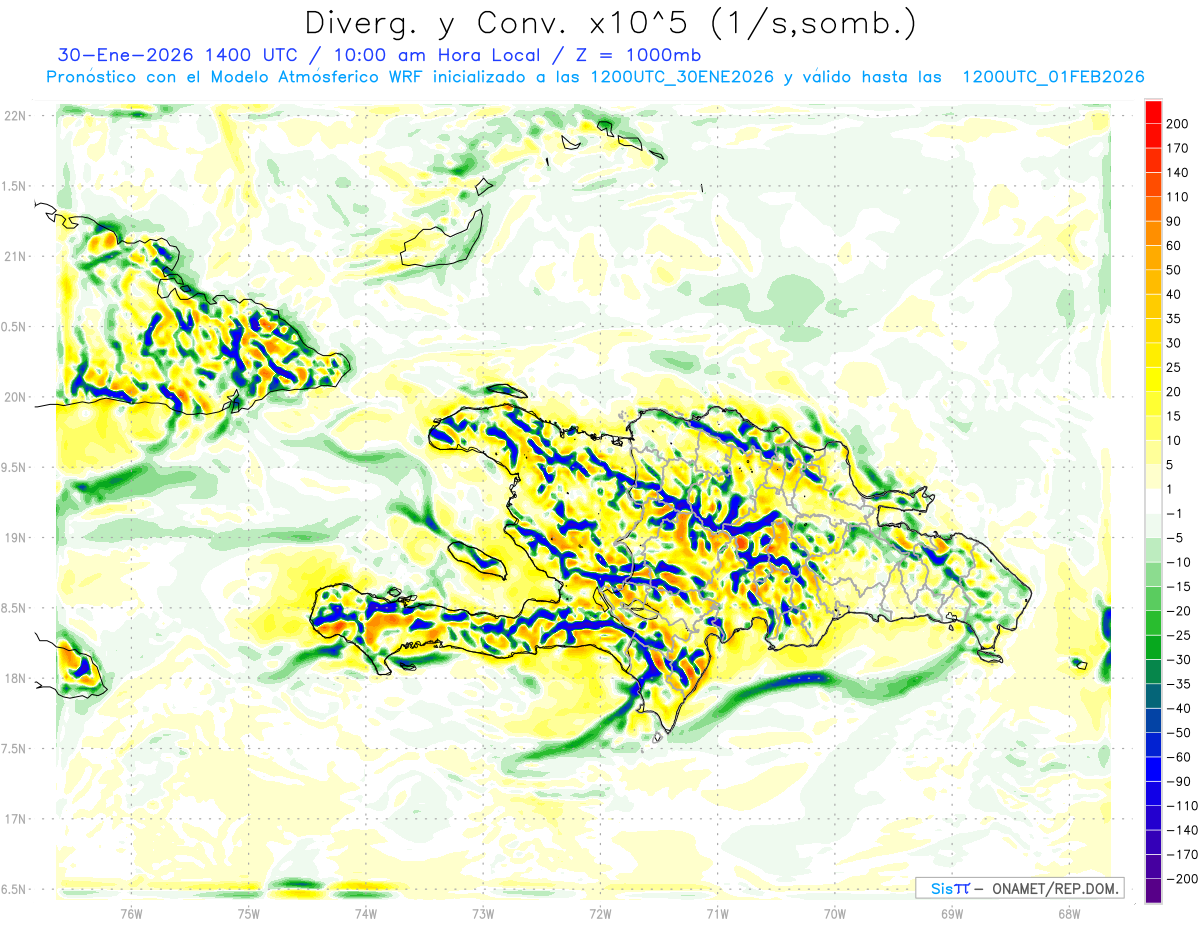Click the colorbar label "-40"
This screenshot has height=927, width=1200.
[x=1178, y=708]
